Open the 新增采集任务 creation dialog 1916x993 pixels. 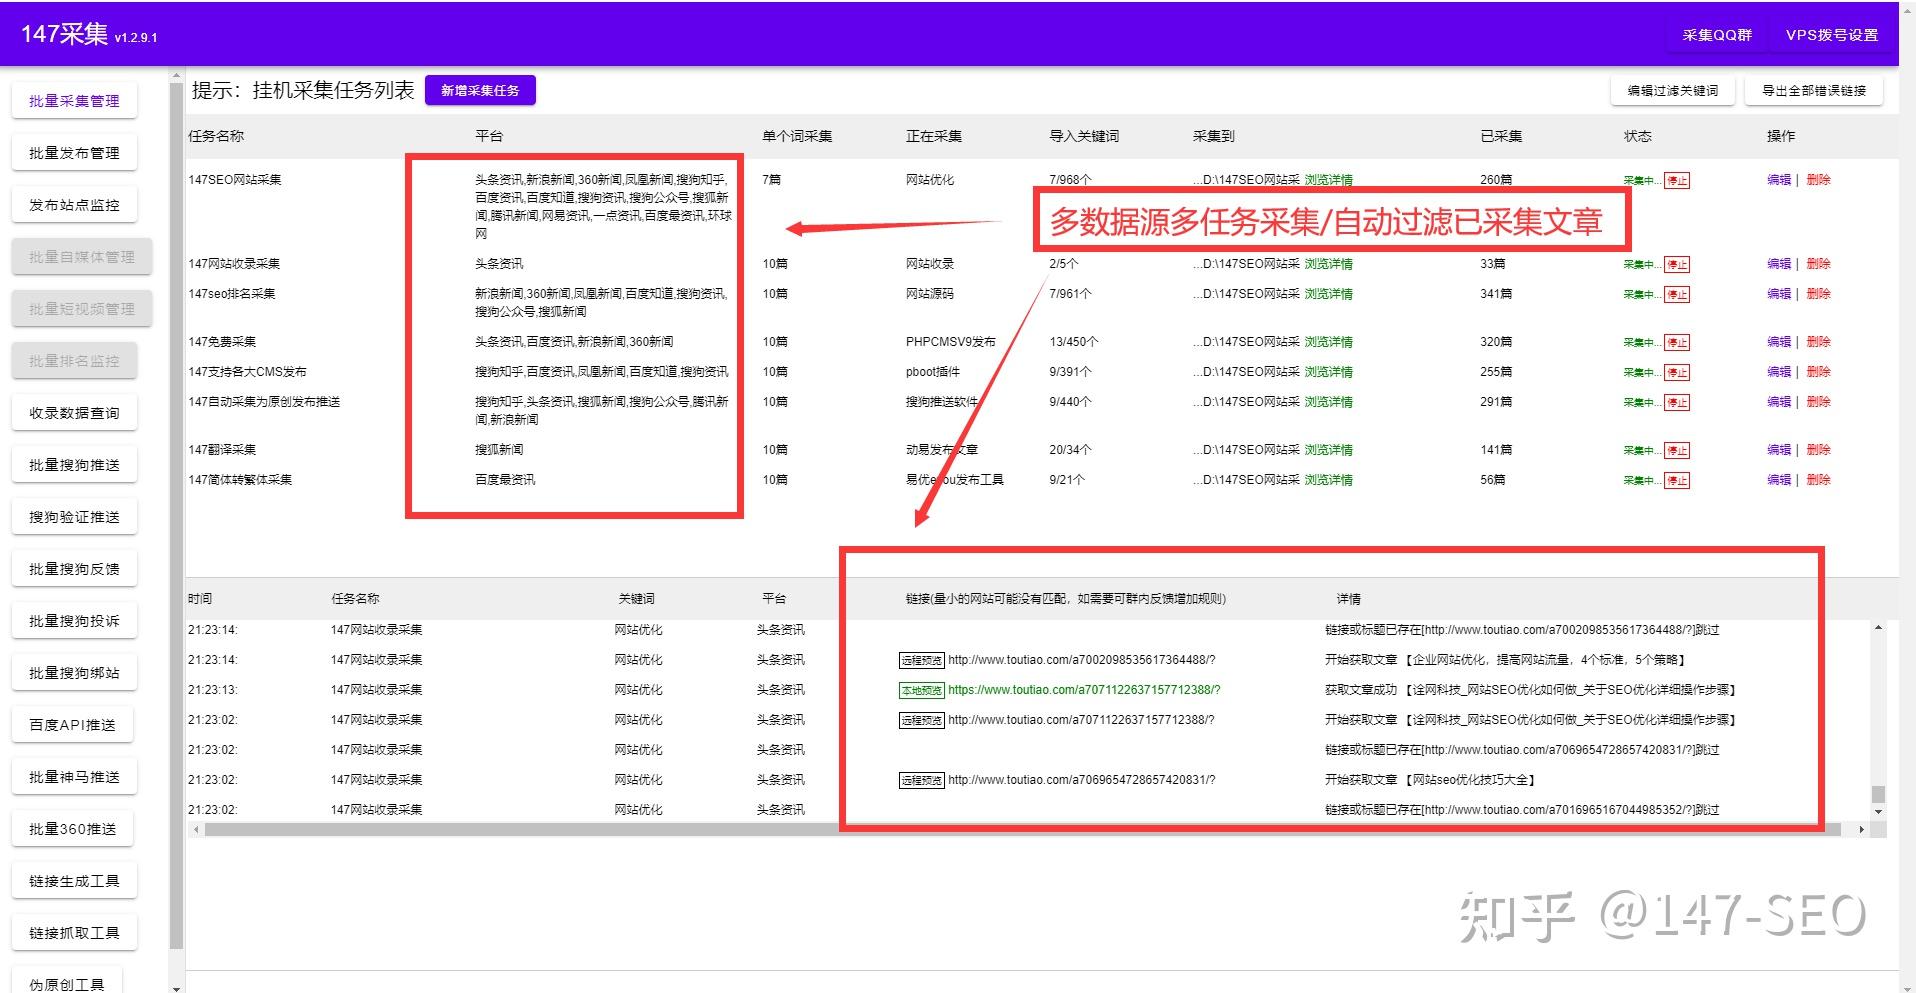coord(482,89)
